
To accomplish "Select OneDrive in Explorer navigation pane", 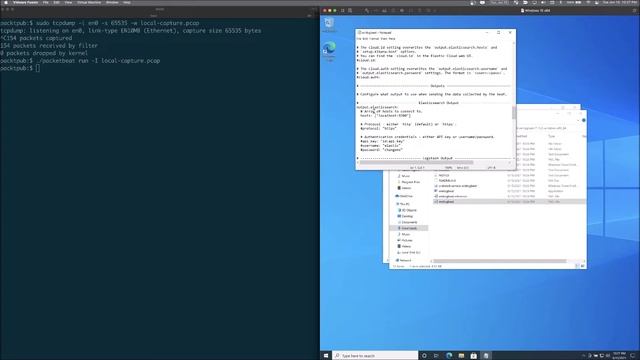I will click(404, 196).
